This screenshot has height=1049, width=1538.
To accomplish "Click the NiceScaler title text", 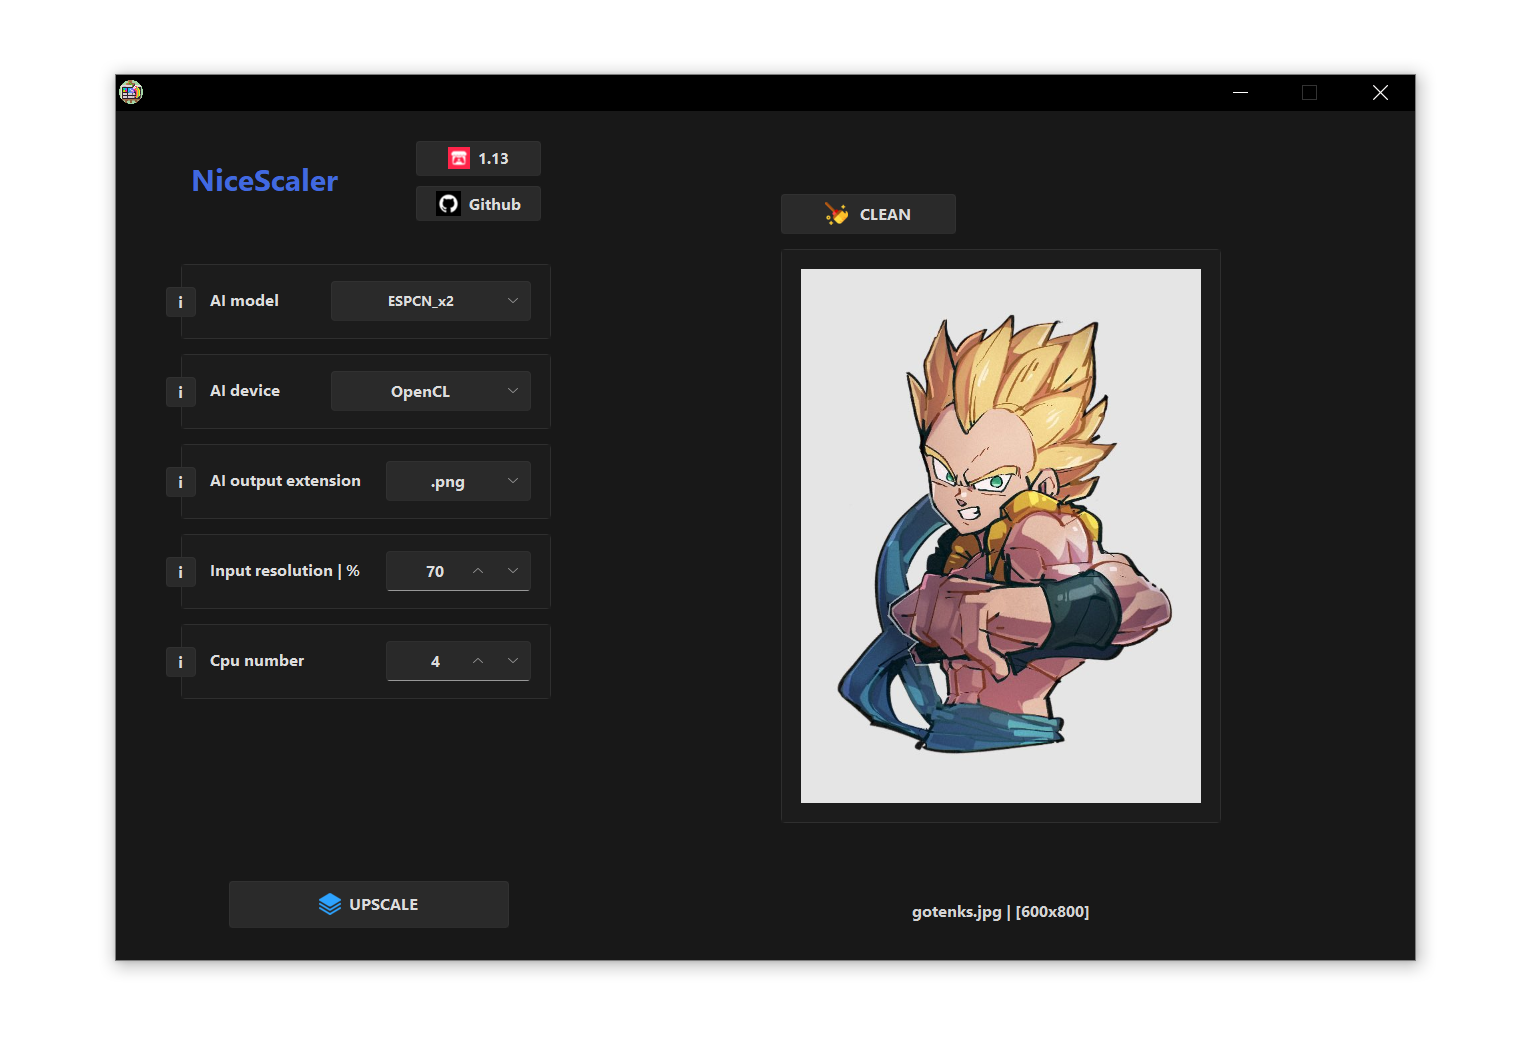I will tap(265, 181).
